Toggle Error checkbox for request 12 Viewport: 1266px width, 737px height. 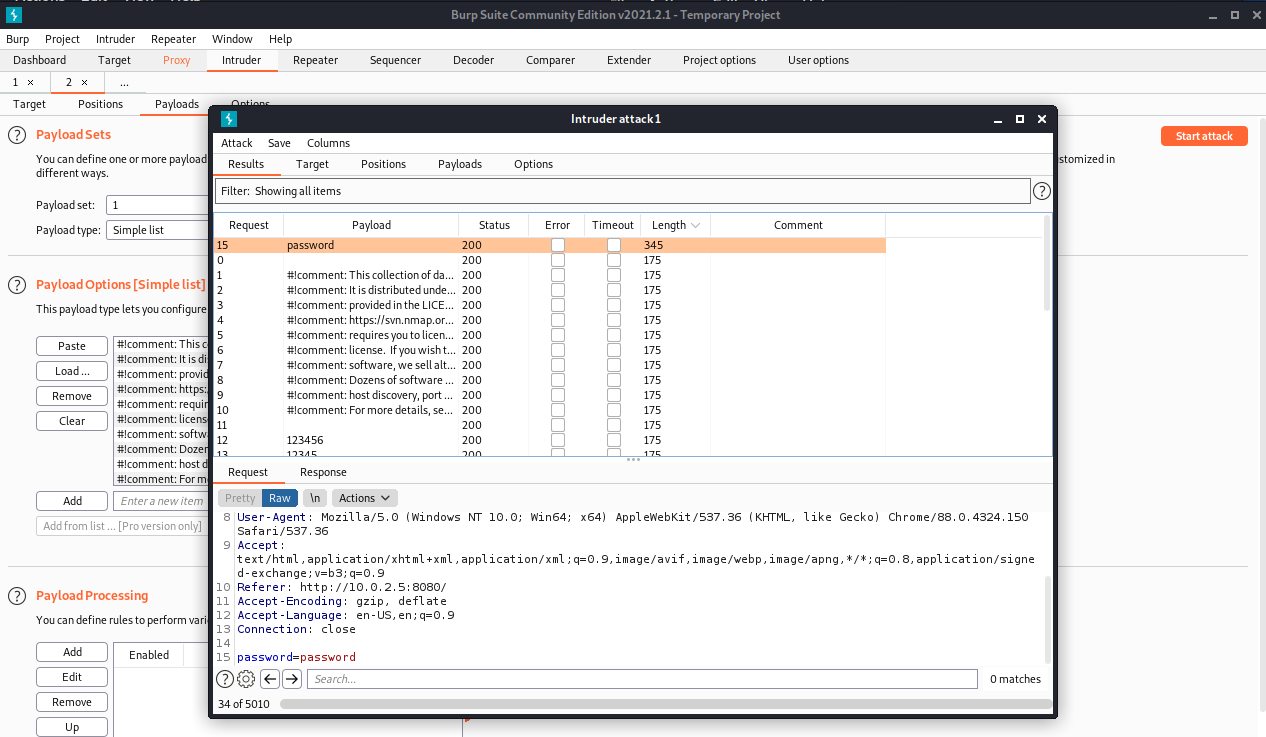(x=558, y=440)
